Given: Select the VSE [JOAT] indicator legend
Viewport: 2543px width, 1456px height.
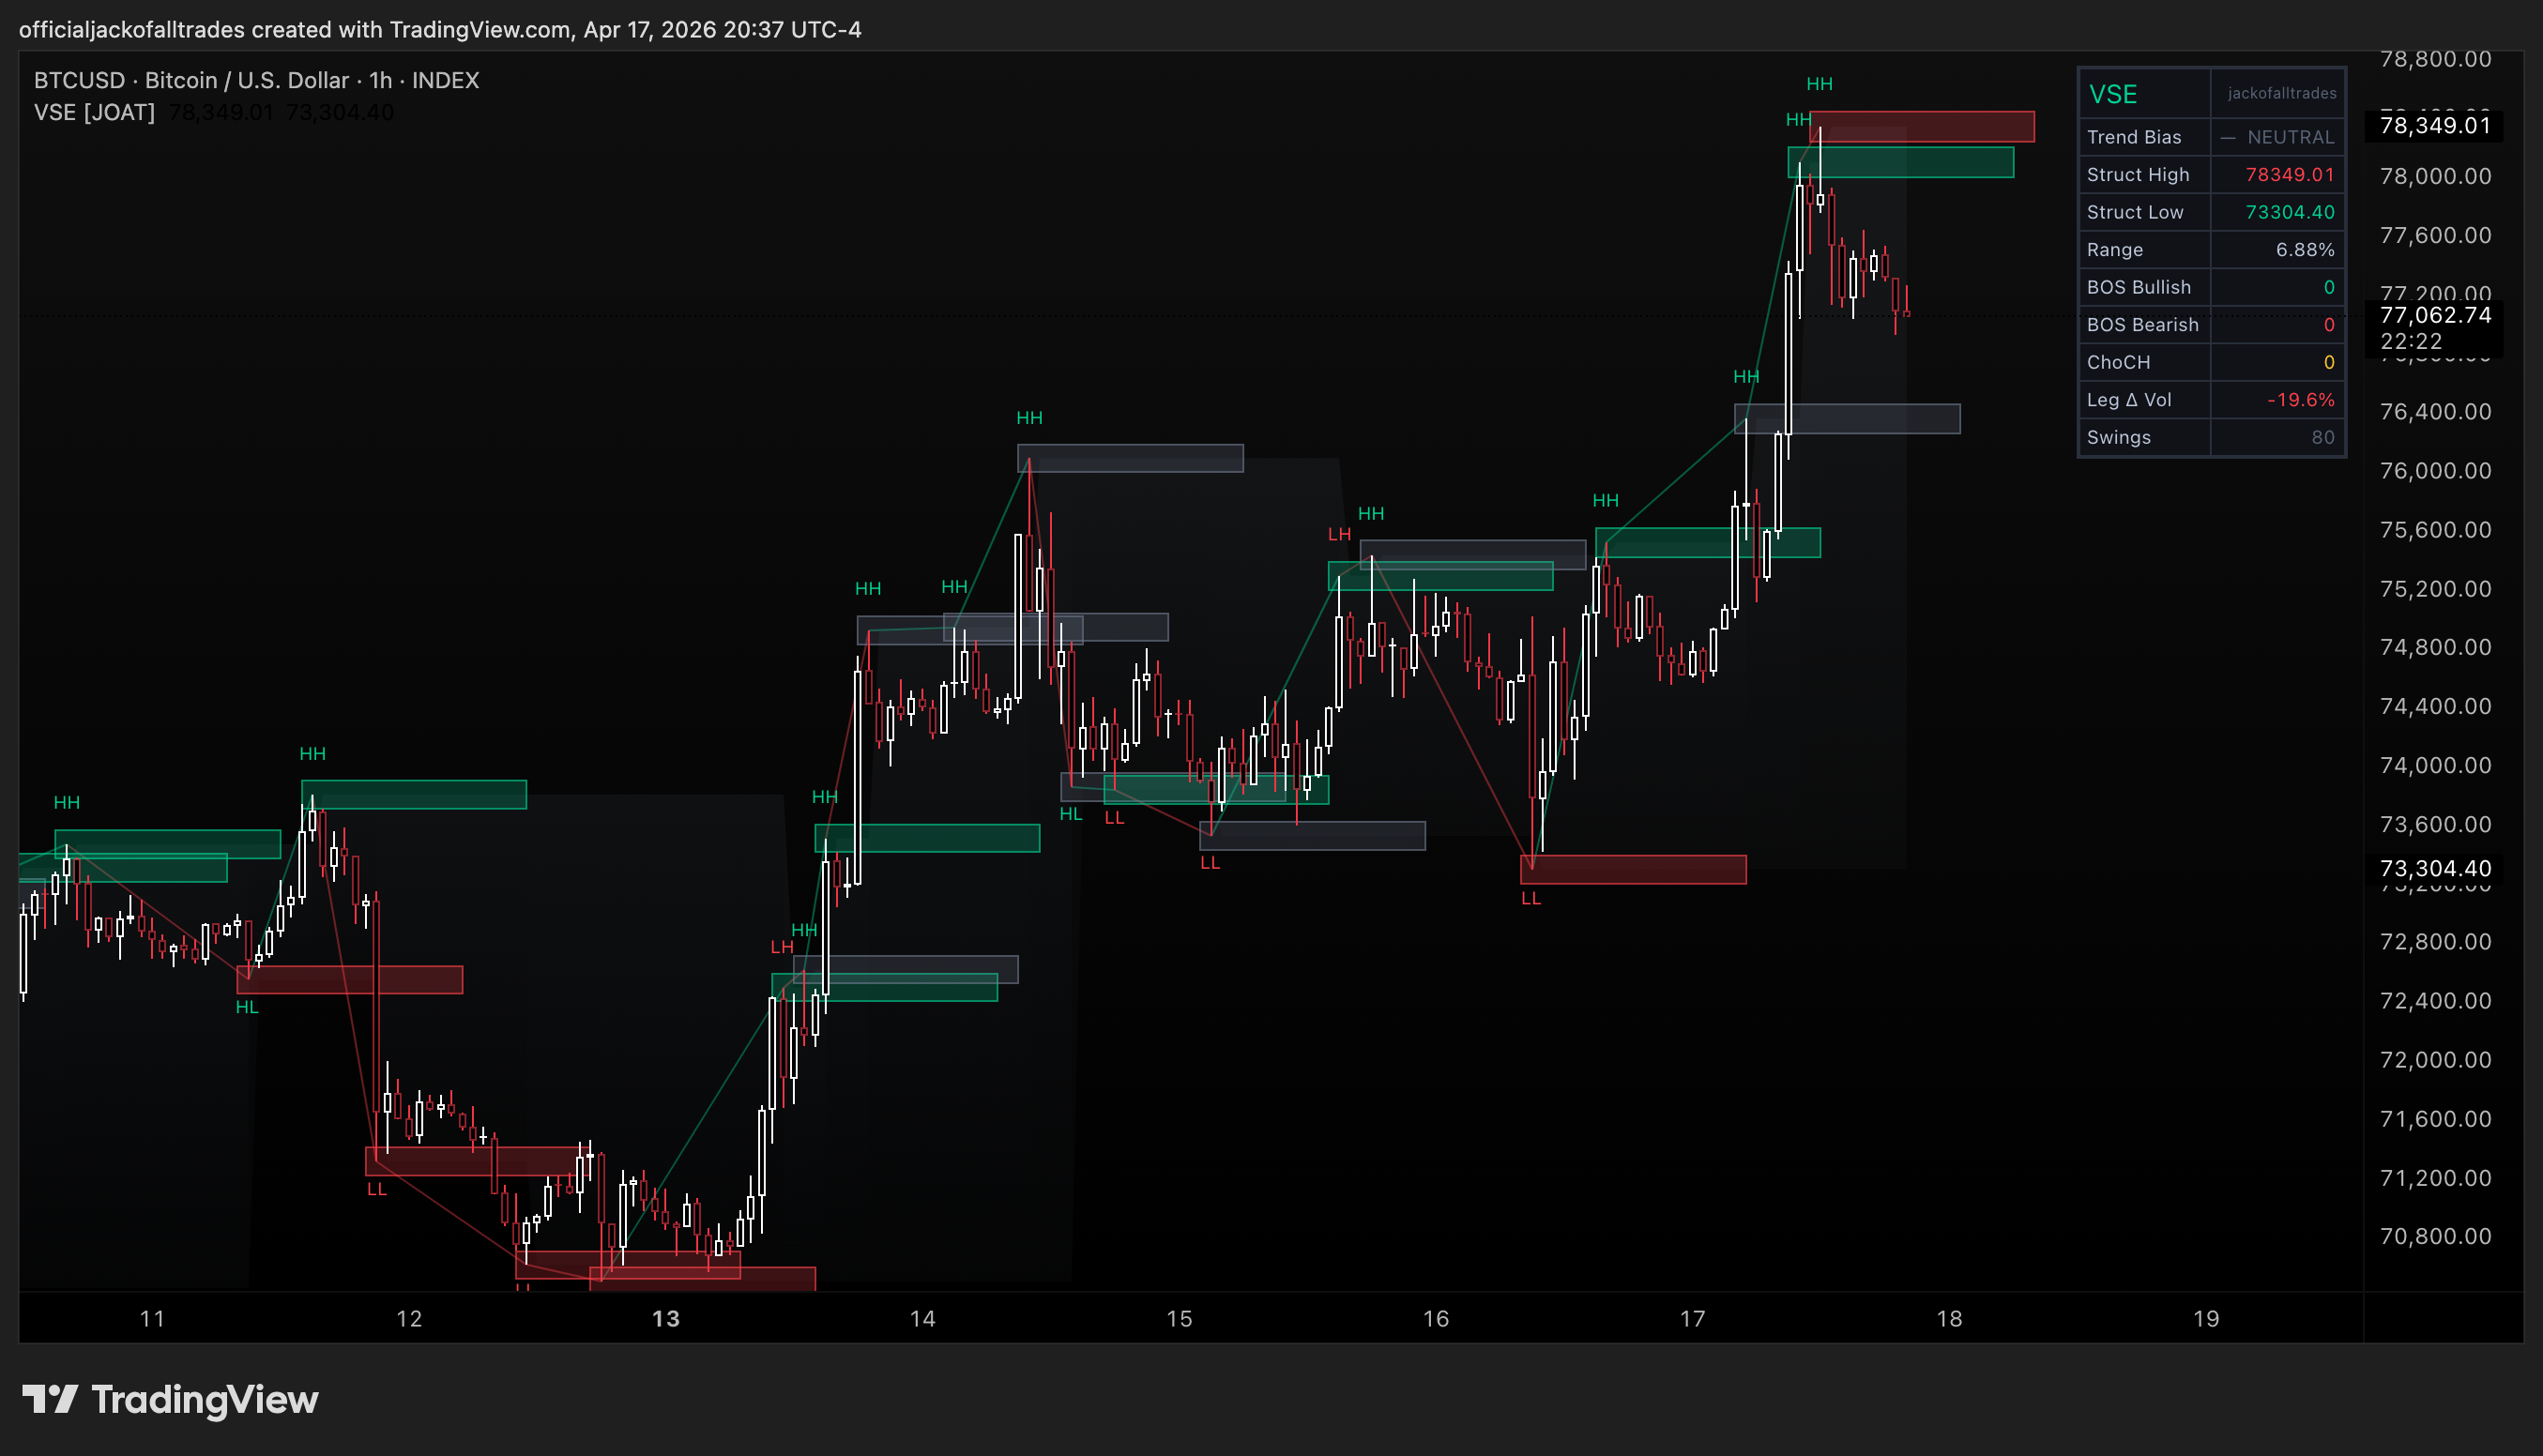Looking at the screenshot, I should 94,112.
